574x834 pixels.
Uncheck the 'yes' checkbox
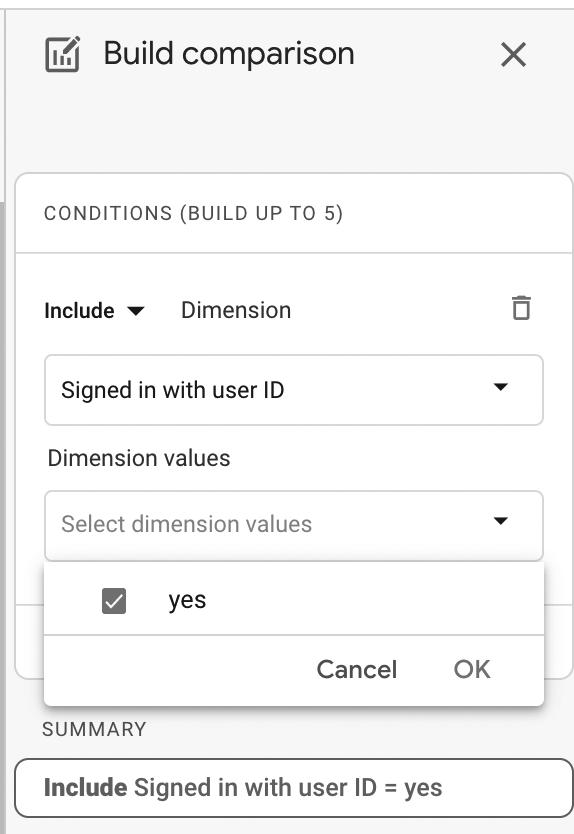coord(114,601)
